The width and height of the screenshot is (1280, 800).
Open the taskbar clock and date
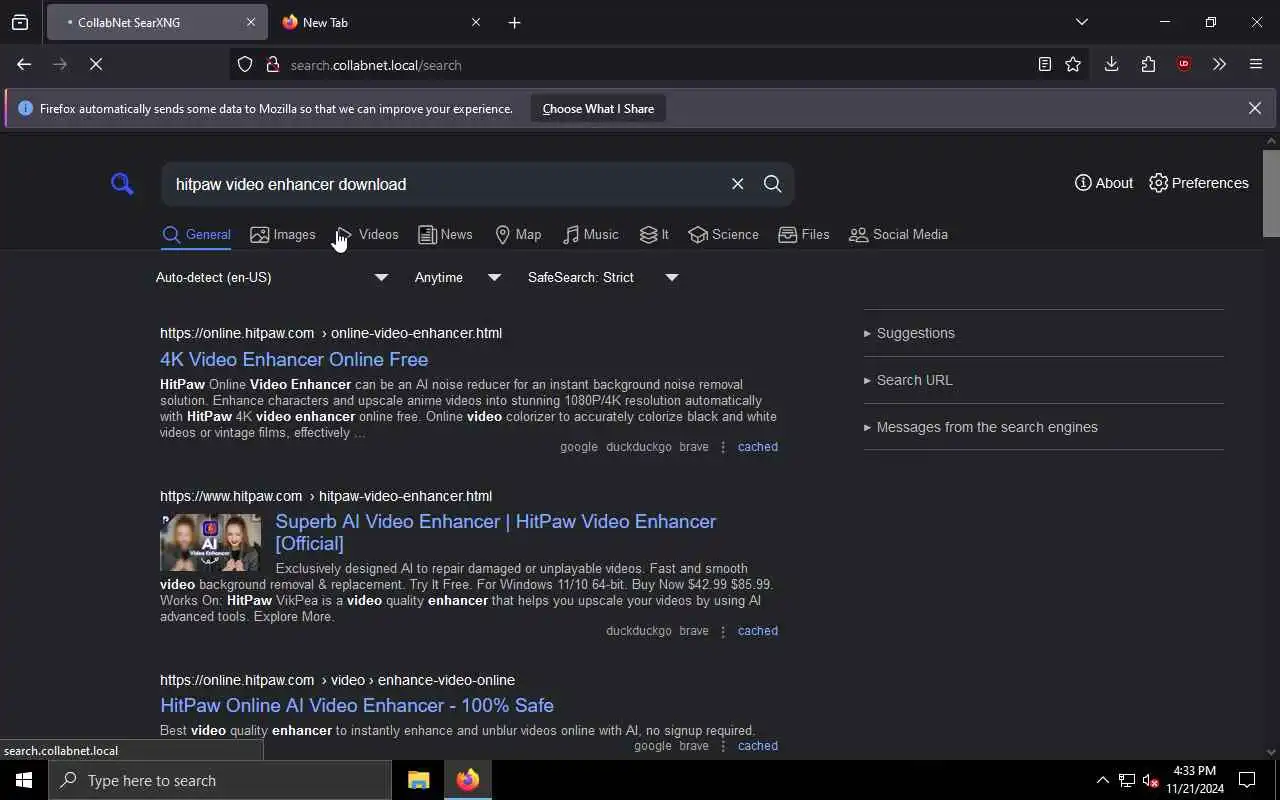click(1194, 780)
